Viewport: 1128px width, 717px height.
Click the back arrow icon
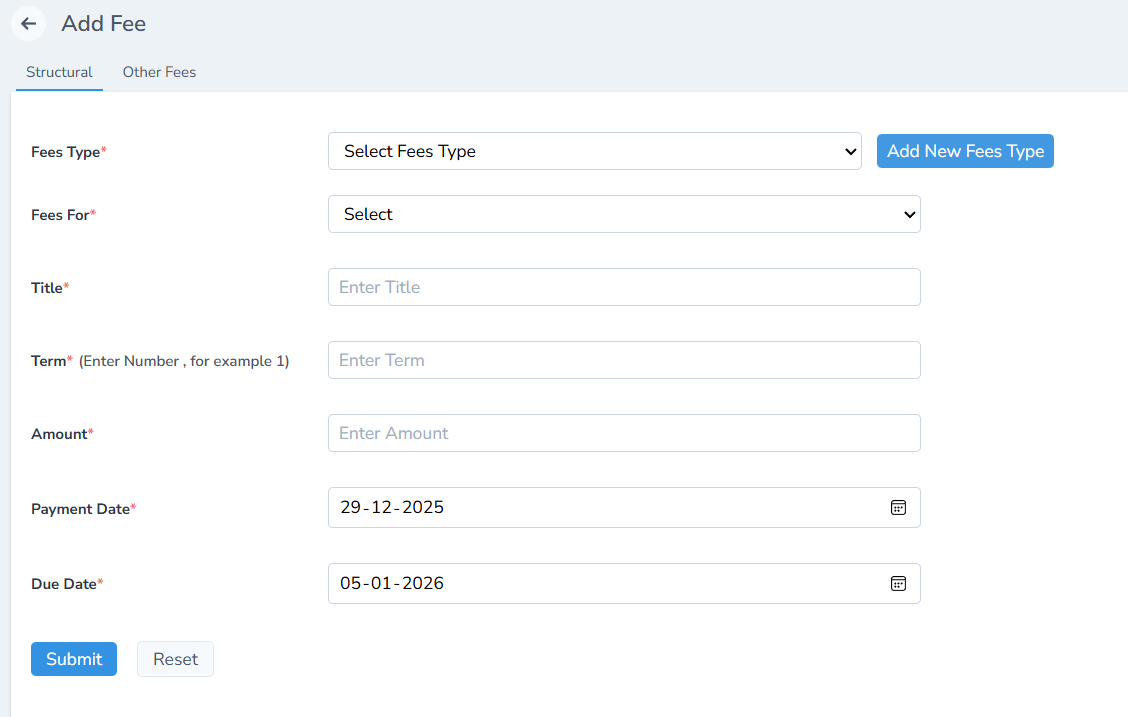pyautogui.click(x=28, y=23)
